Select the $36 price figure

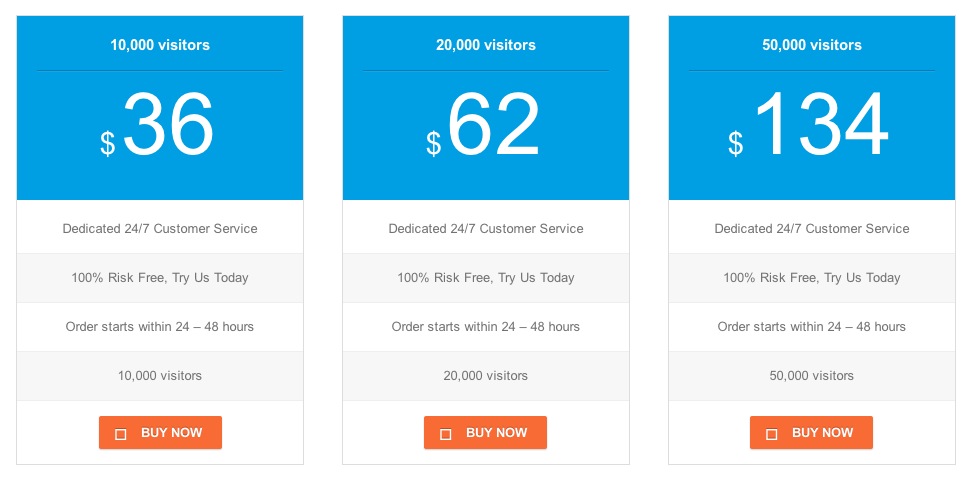pyautogui.click(x=167, y=125)
